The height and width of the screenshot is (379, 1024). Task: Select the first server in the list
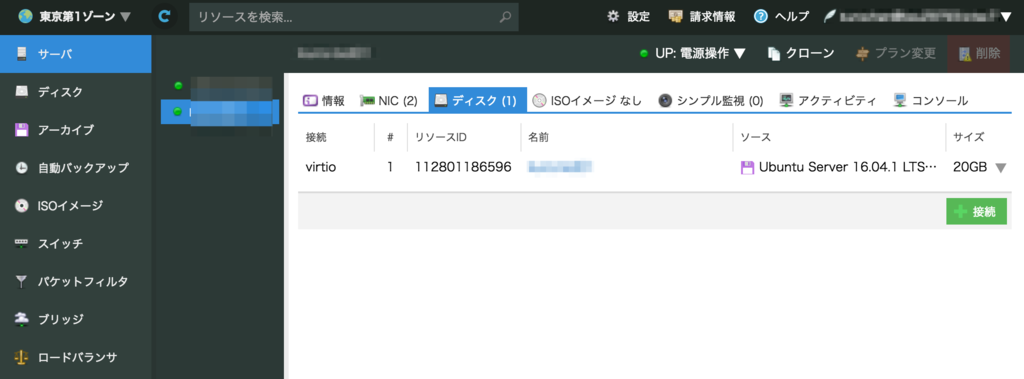point(220,86)
